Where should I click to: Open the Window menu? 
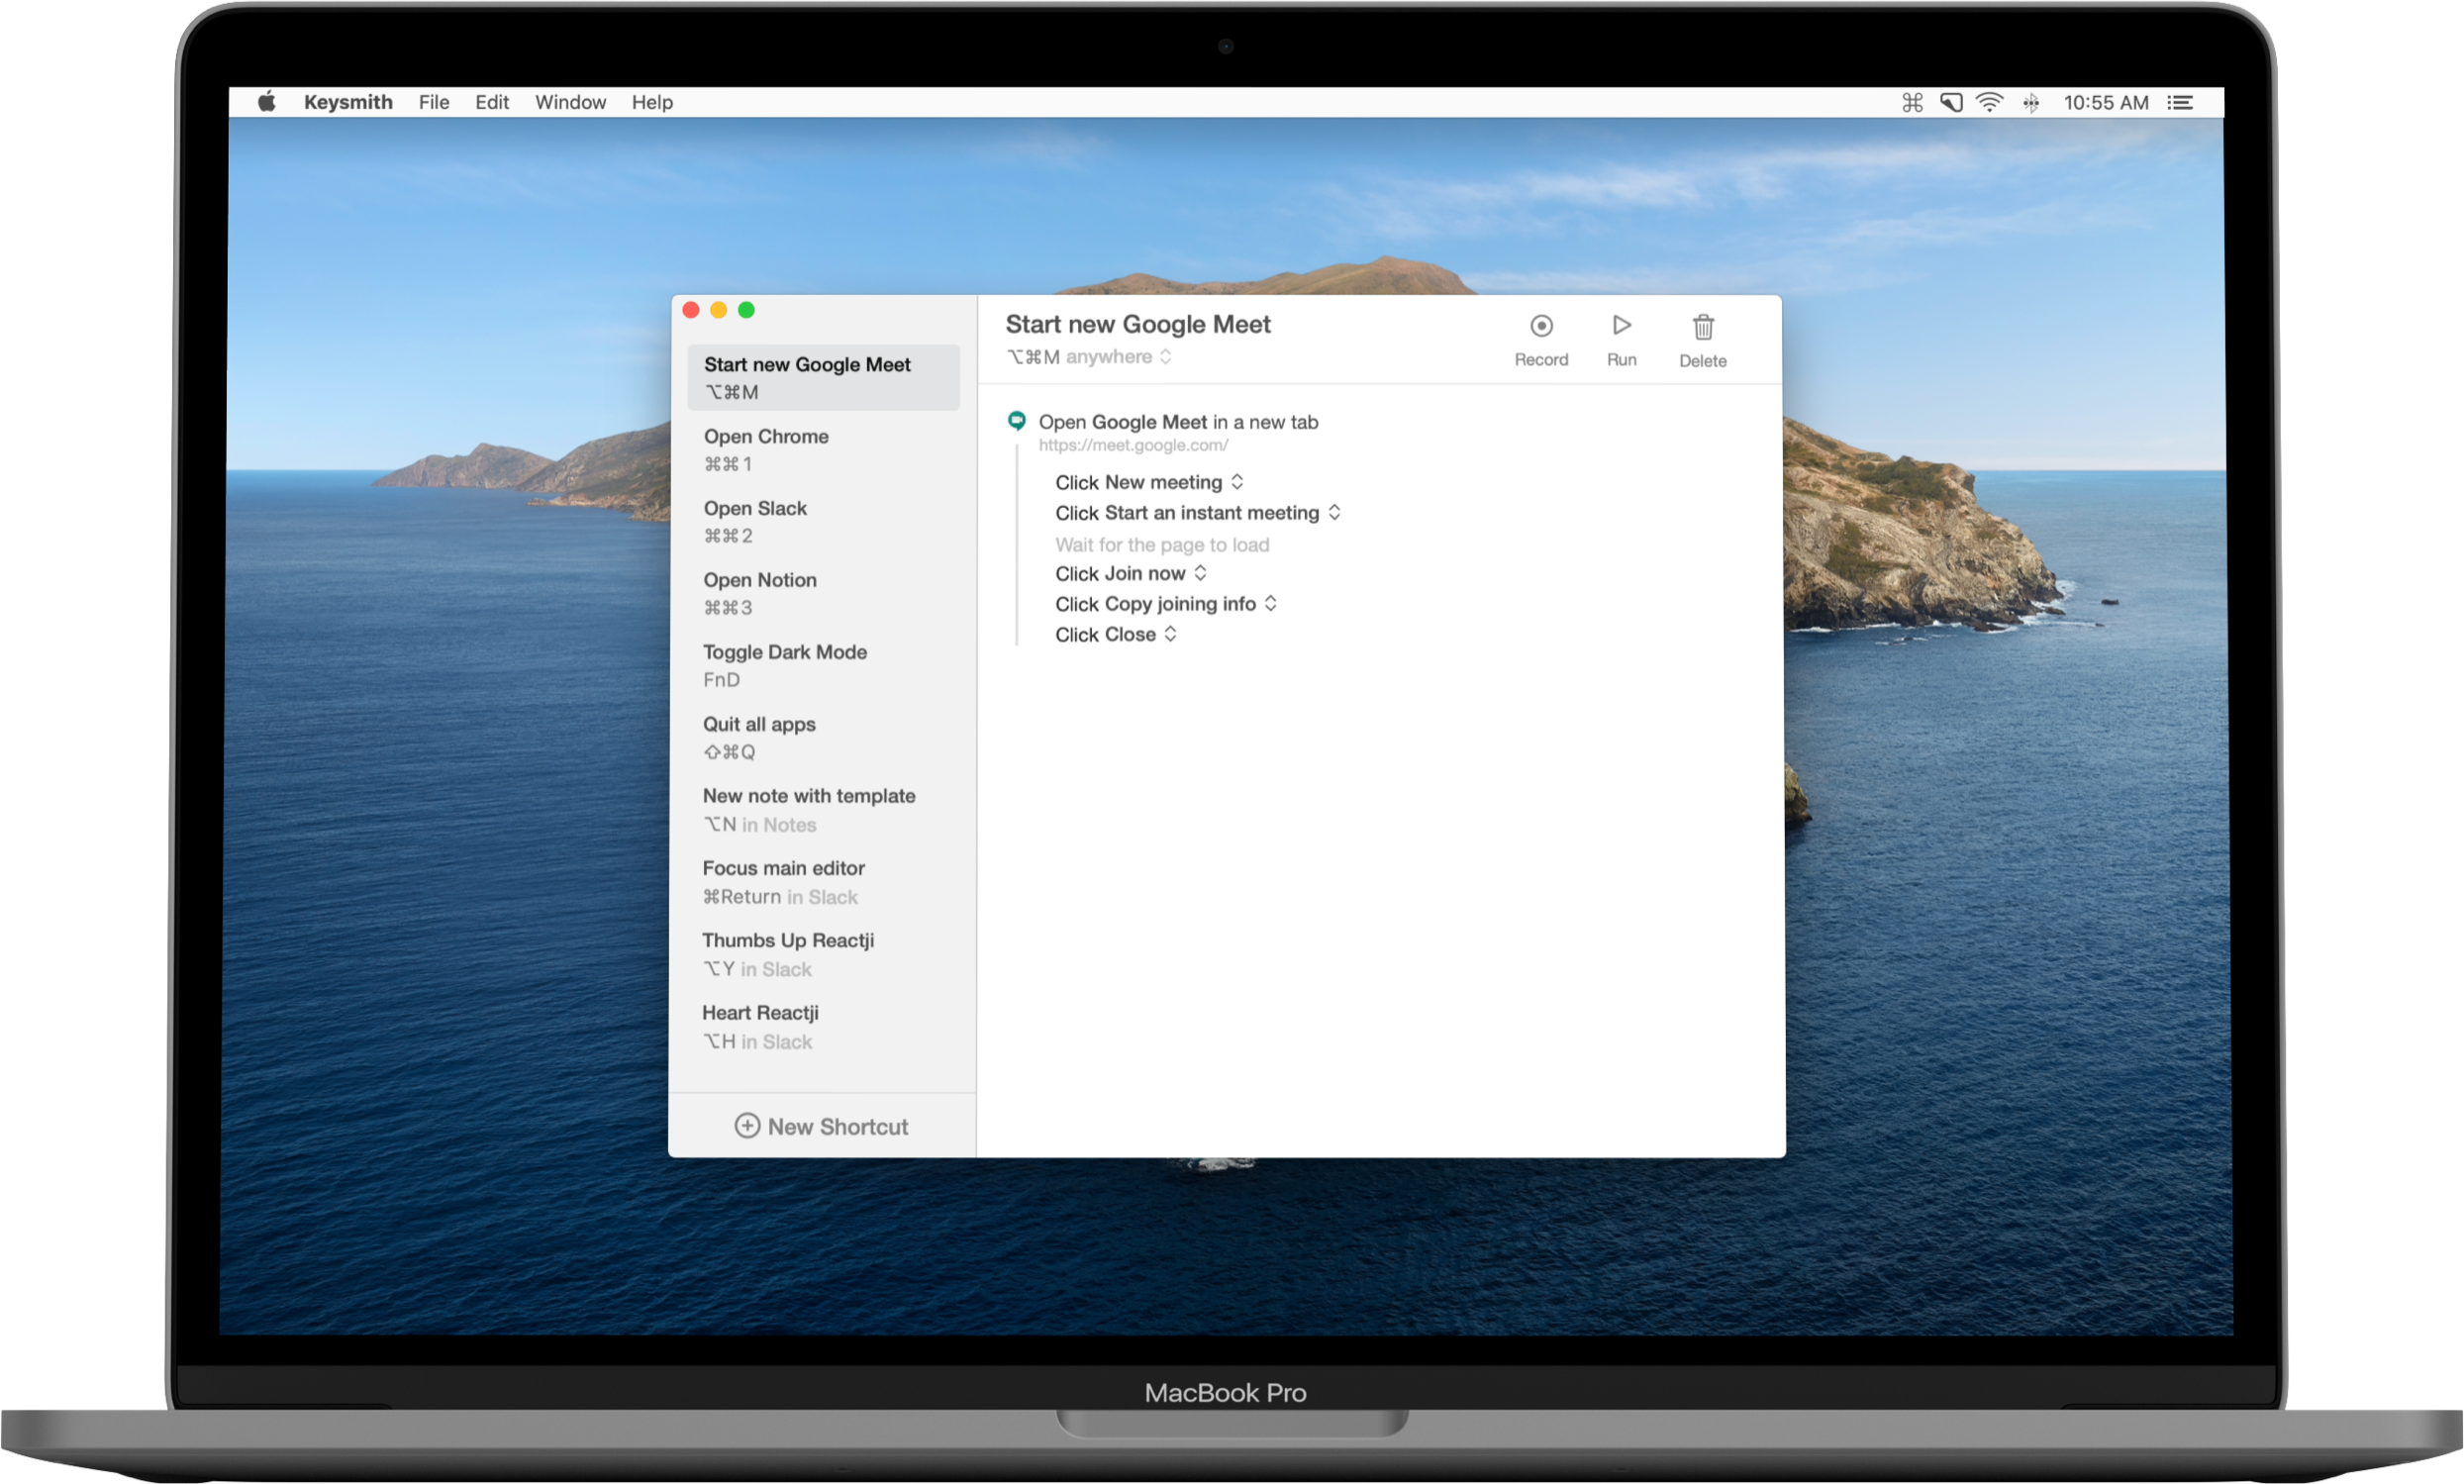pos(570,102)
